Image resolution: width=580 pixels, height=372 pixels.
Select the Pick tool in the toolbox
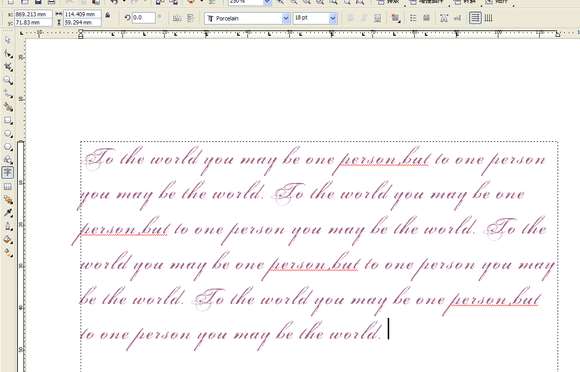point(8,40)
